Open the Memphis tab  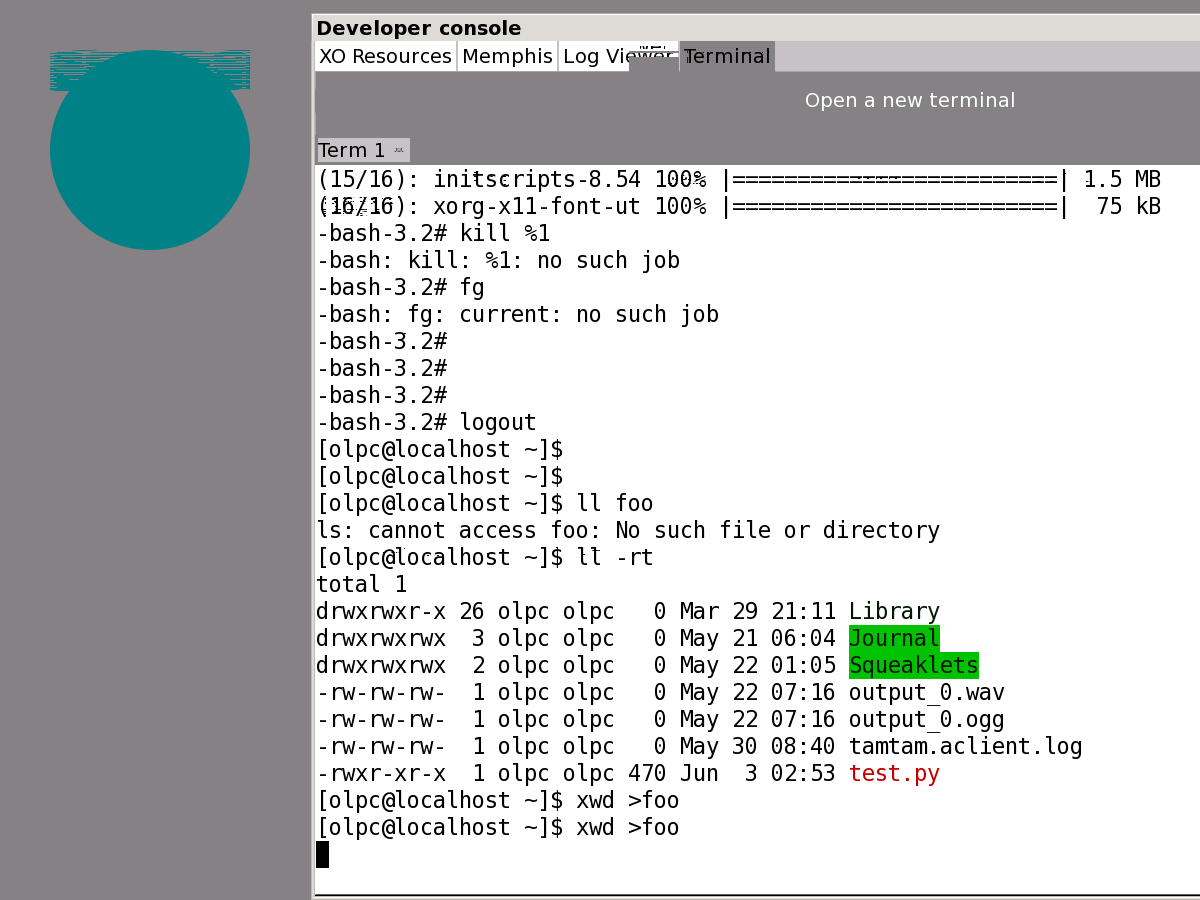507,57
